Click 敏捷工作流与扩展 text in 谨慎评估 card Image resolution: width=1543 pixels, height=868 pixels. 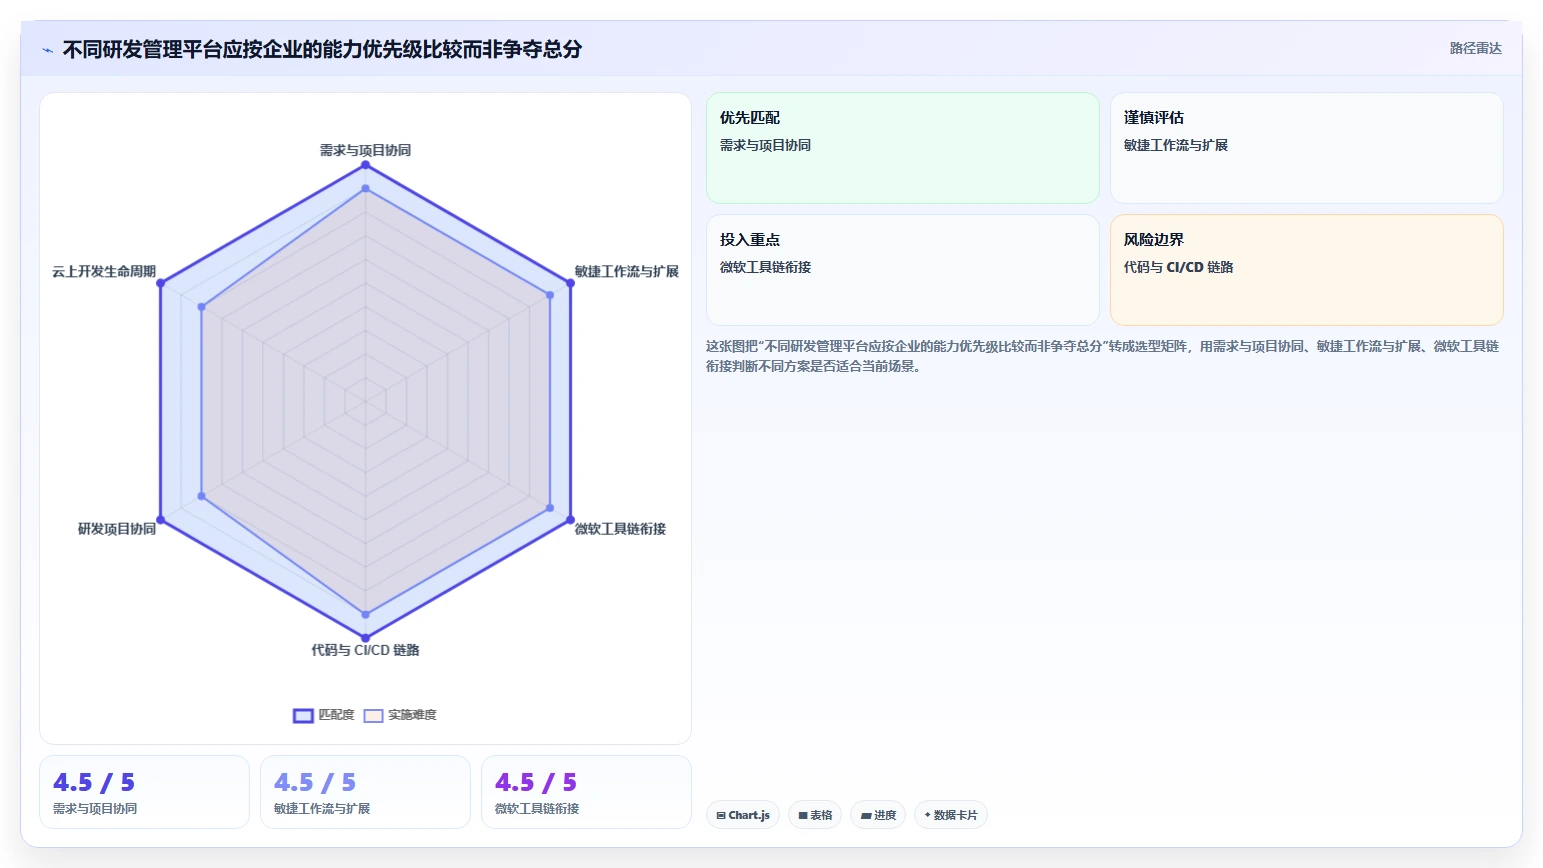click(1175, 145)
